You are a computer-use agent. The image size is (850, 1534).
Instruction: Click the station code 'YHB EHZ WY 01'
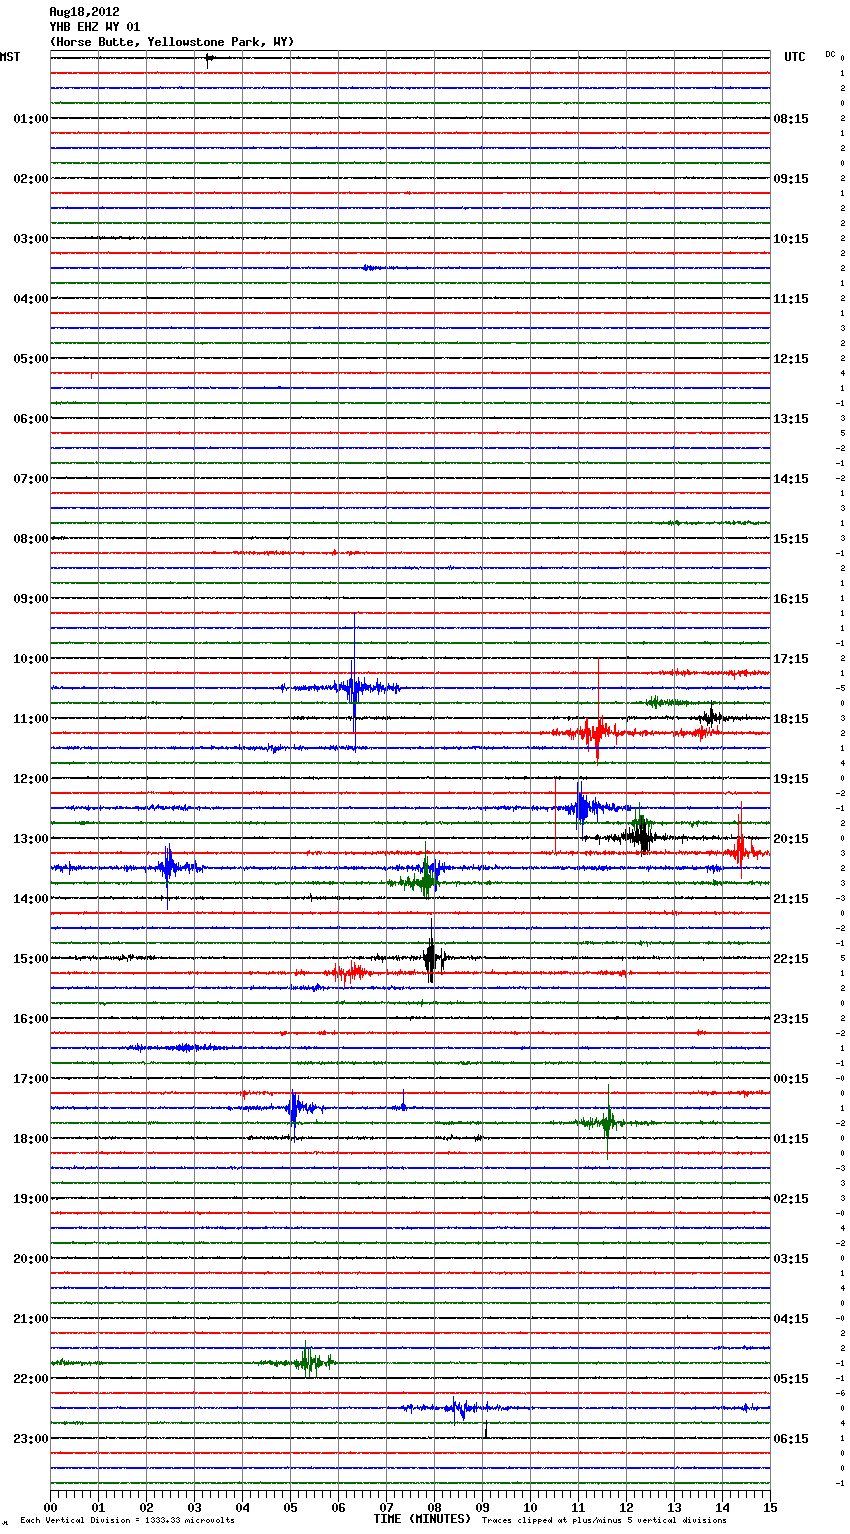pyautogui.click(x=95, y=27)
